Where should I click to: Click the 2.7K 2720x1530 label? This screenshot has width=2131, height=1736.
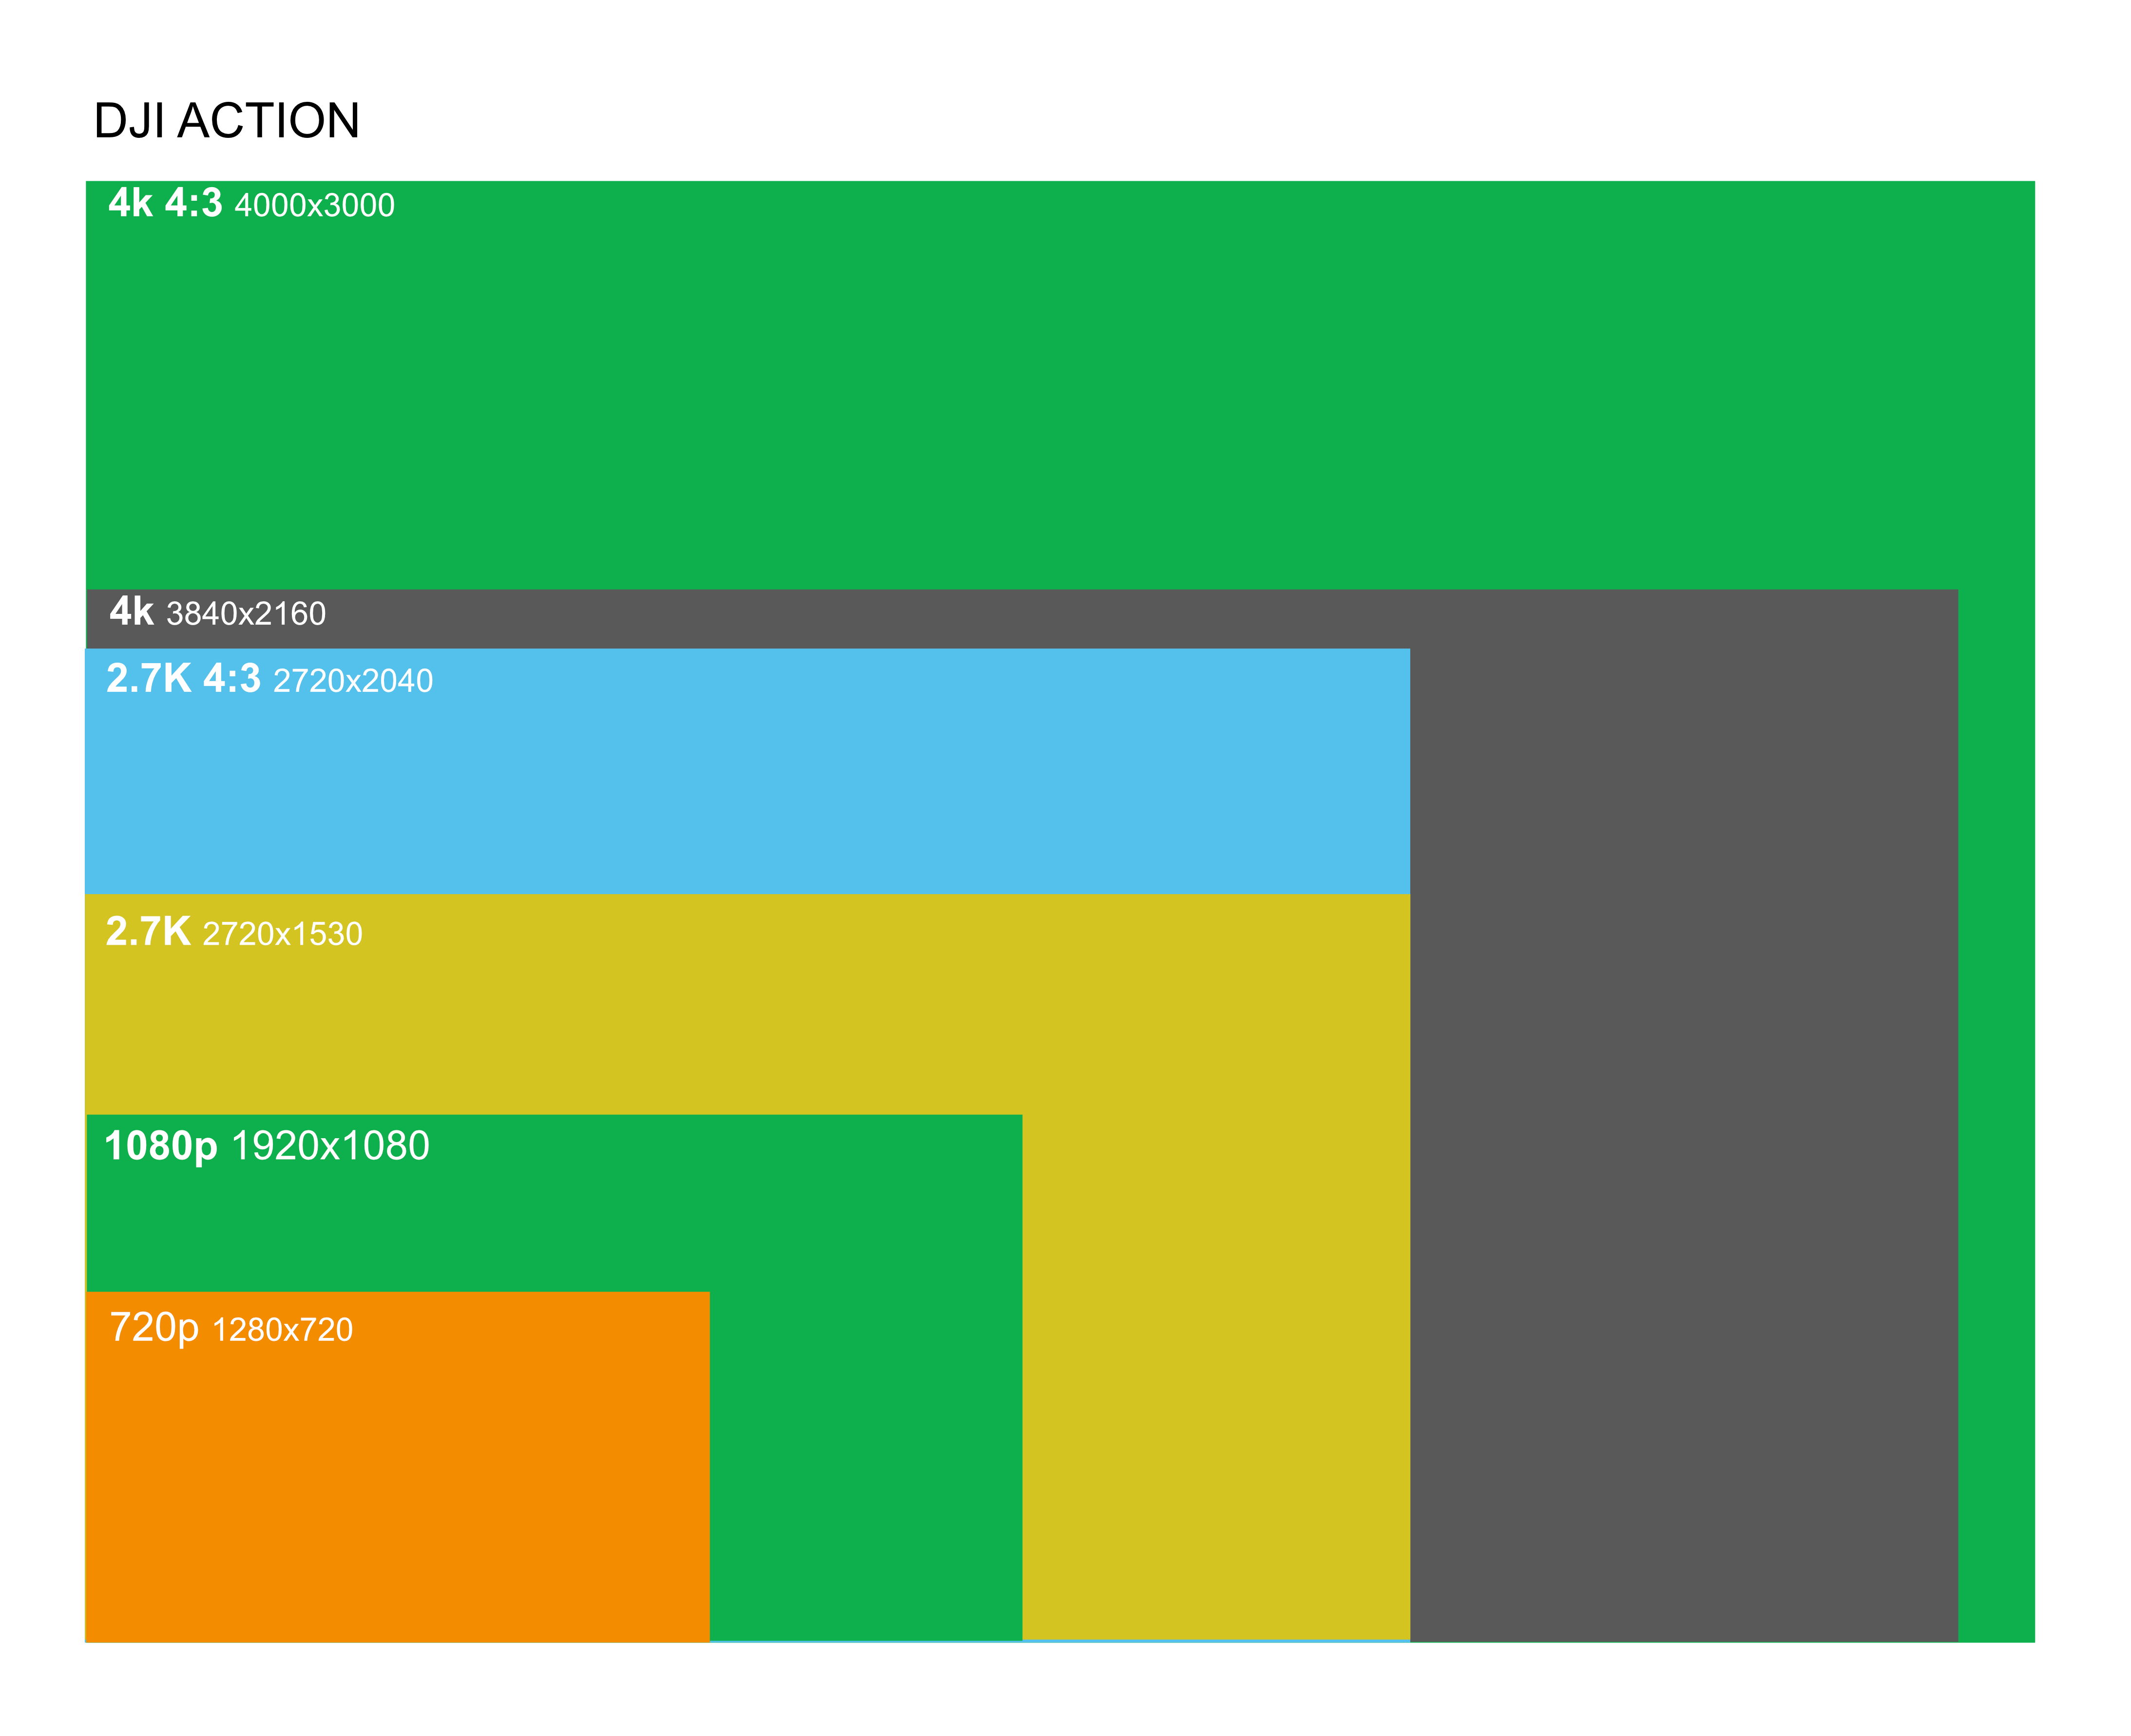tap(234, 933)
